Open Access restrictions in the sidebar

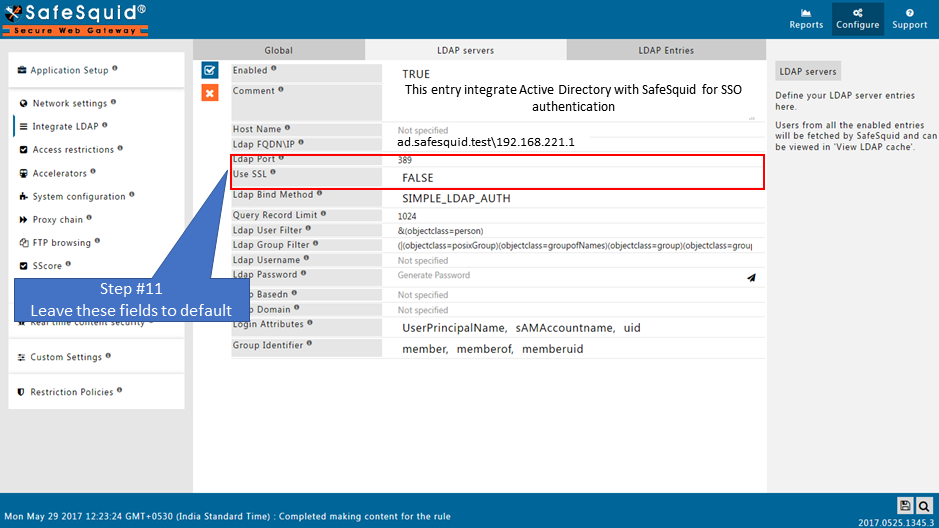(73, 150)
